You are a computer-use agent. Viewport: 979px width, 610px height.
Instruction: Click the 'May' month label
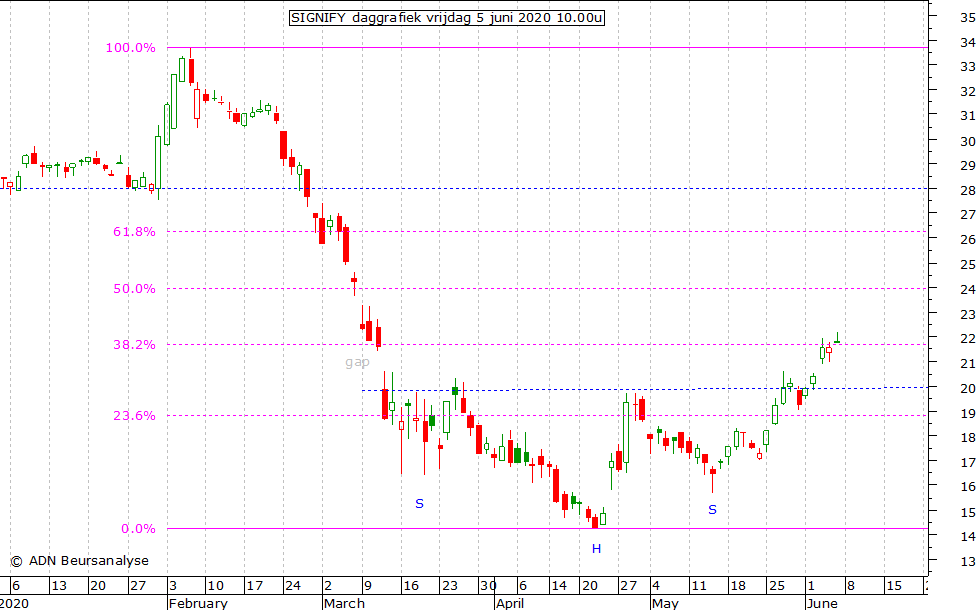(665, 603)
